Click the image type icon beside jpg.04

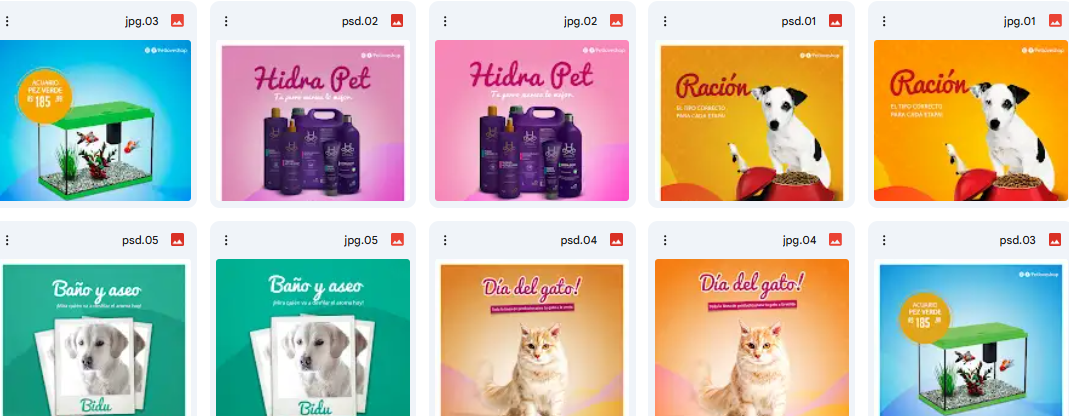click(836, 240)
